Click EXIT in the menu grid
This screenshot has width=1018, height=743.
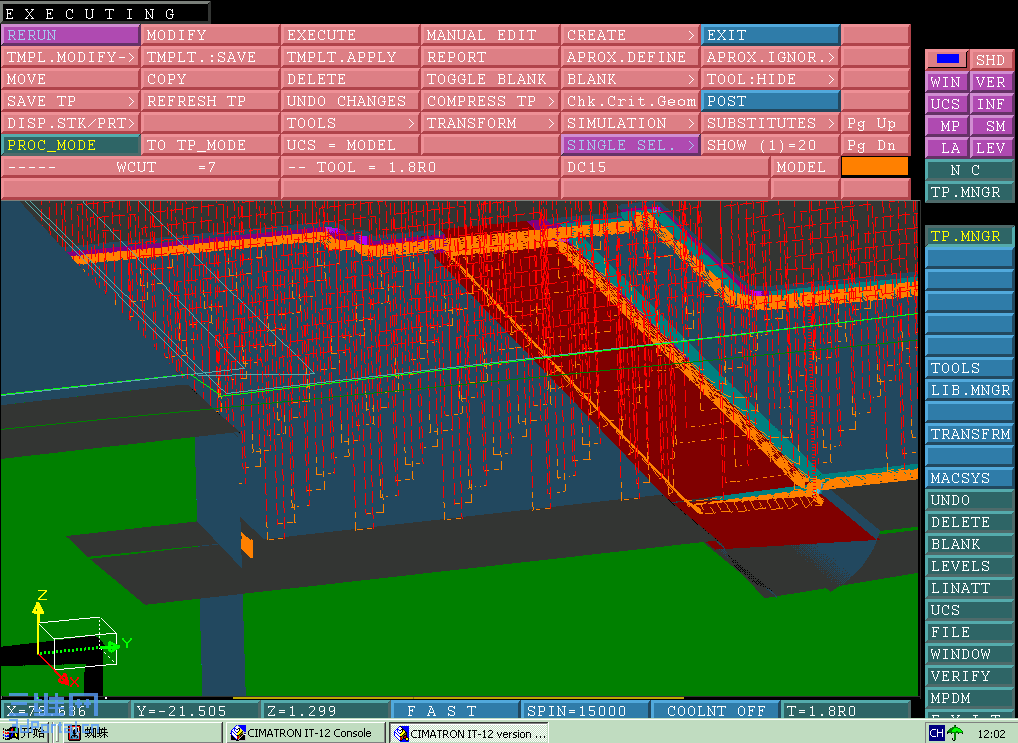770,35
